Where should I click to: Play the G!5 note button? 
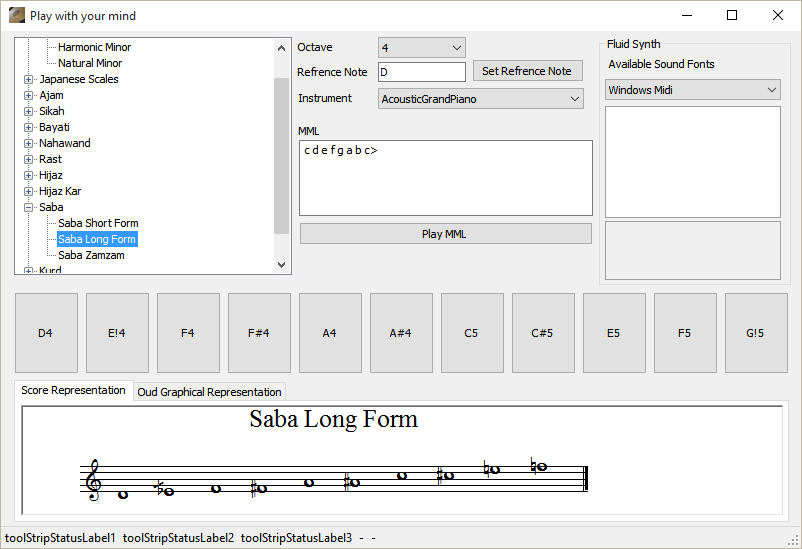click(756, 333)
